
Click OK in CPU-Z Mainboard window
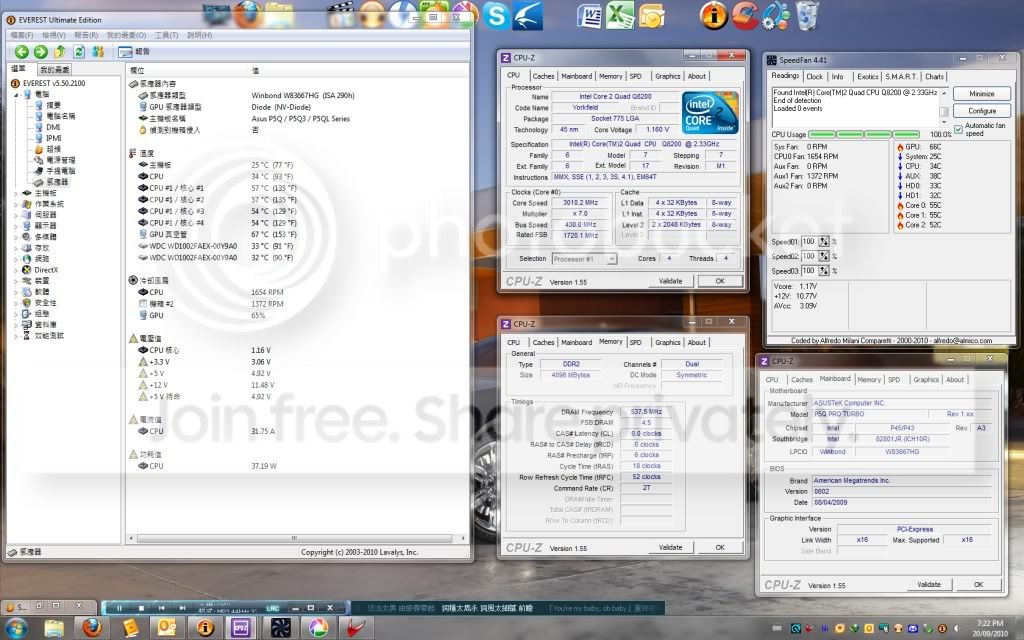978,585
